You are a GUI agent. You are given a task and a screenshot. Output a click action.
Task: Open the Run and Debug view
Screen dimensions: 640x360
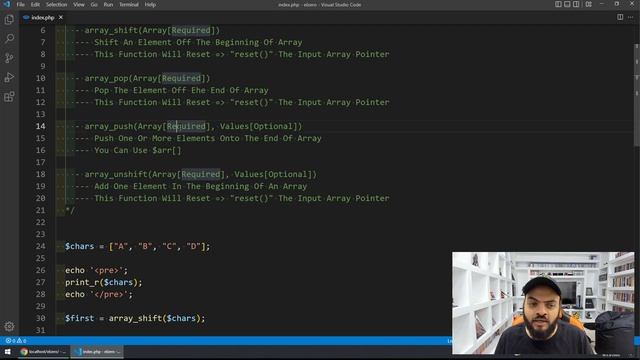(x=9, y=78)
